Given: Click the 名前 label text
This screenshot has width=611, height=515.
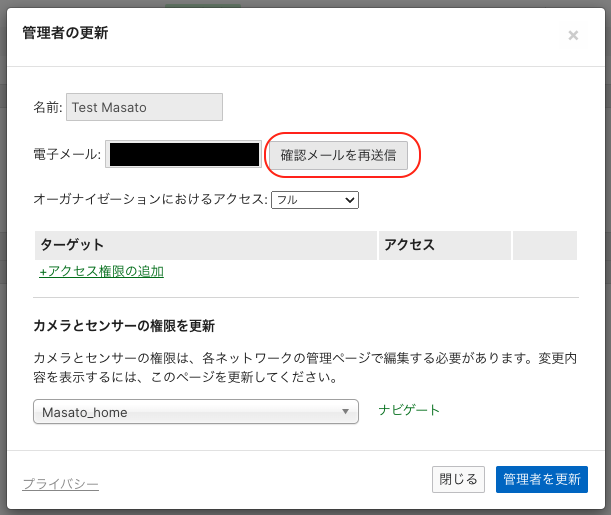Looking at the screenshot, I should [47, 108].
